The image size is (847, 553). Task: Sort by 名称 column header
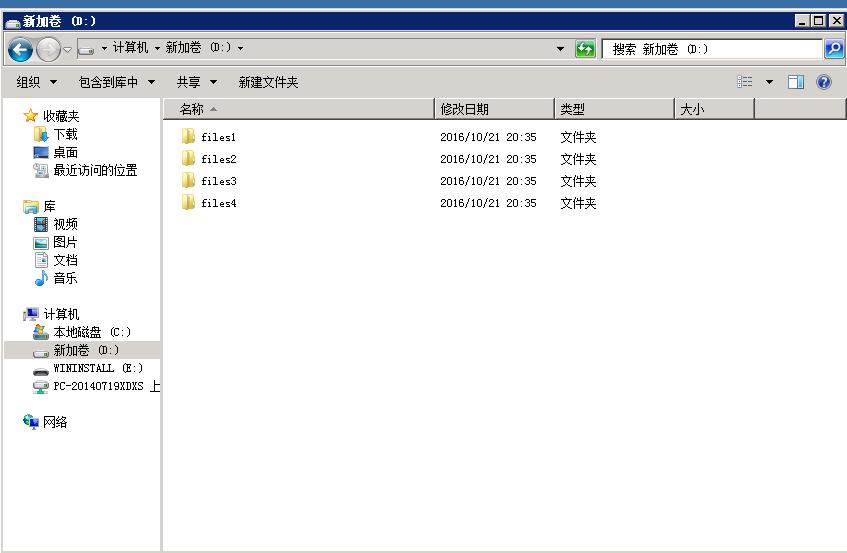[299, 109]
